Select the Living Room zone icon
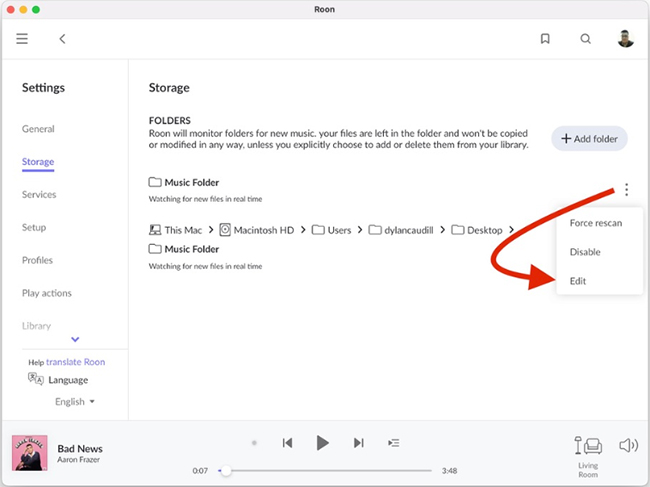 (588, 446)
